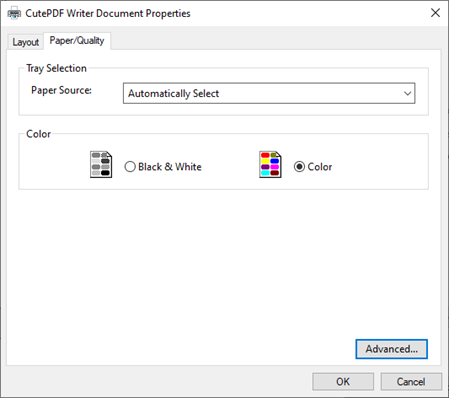Open Advanced... settings
Screen dimensions: 449x398
[x=391, y=349]
